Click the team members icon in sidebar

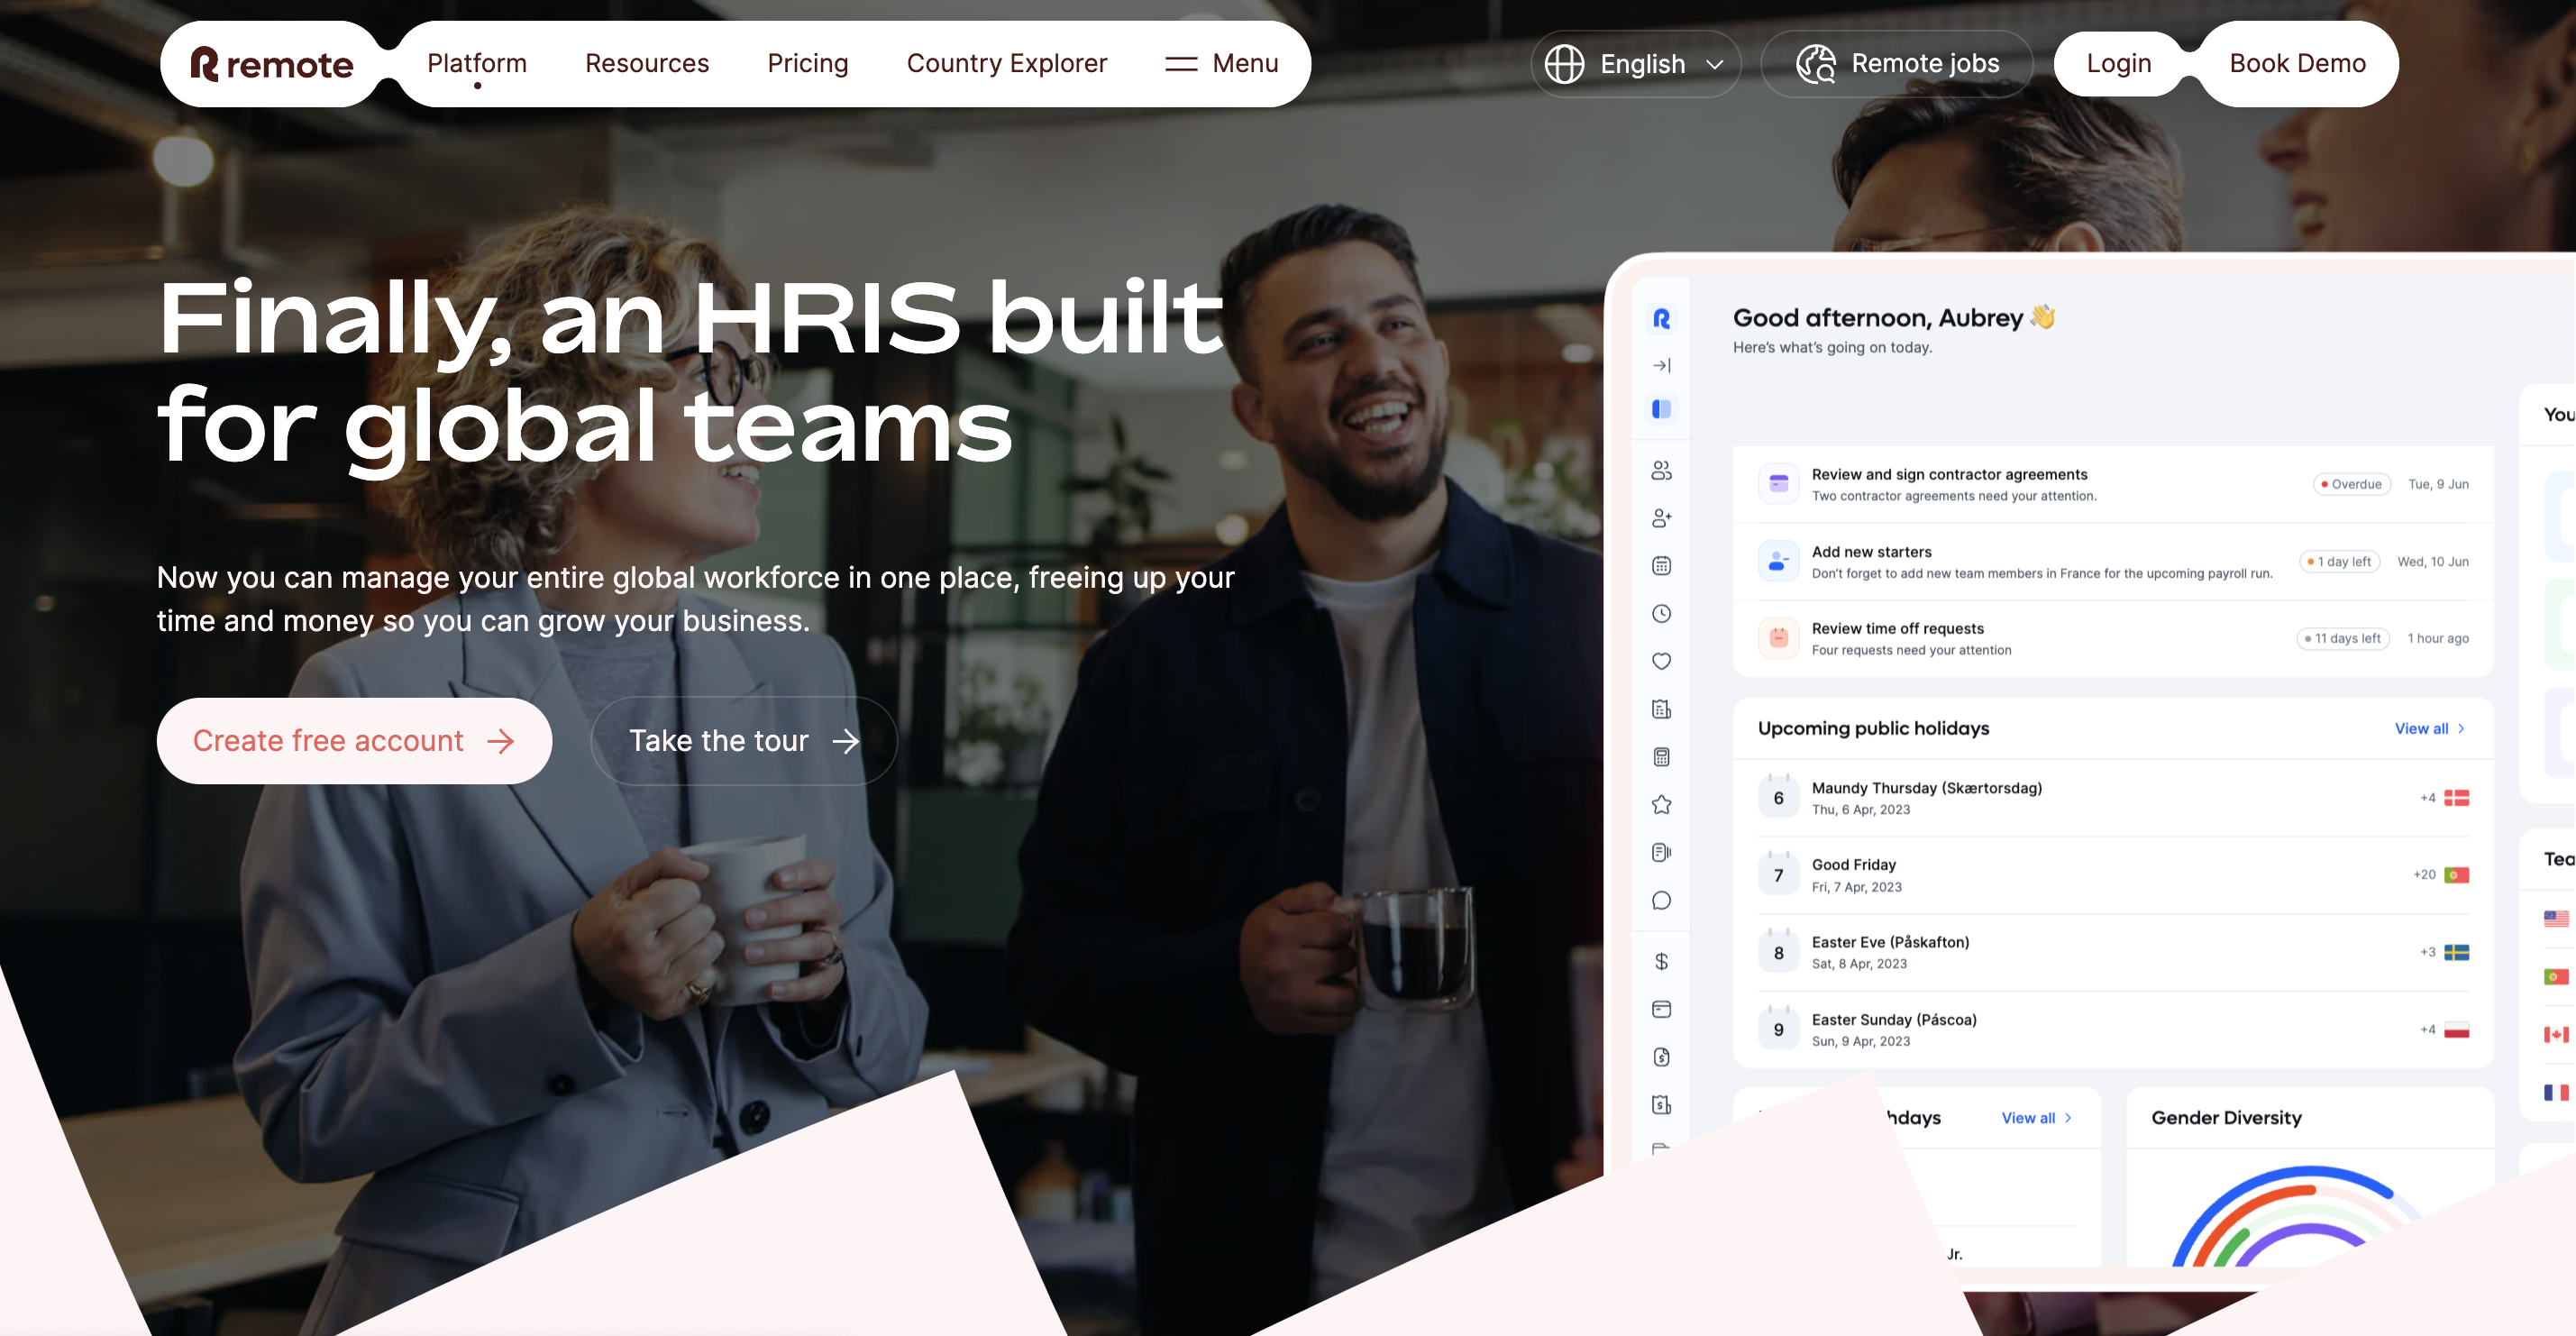click(1661, 469)
